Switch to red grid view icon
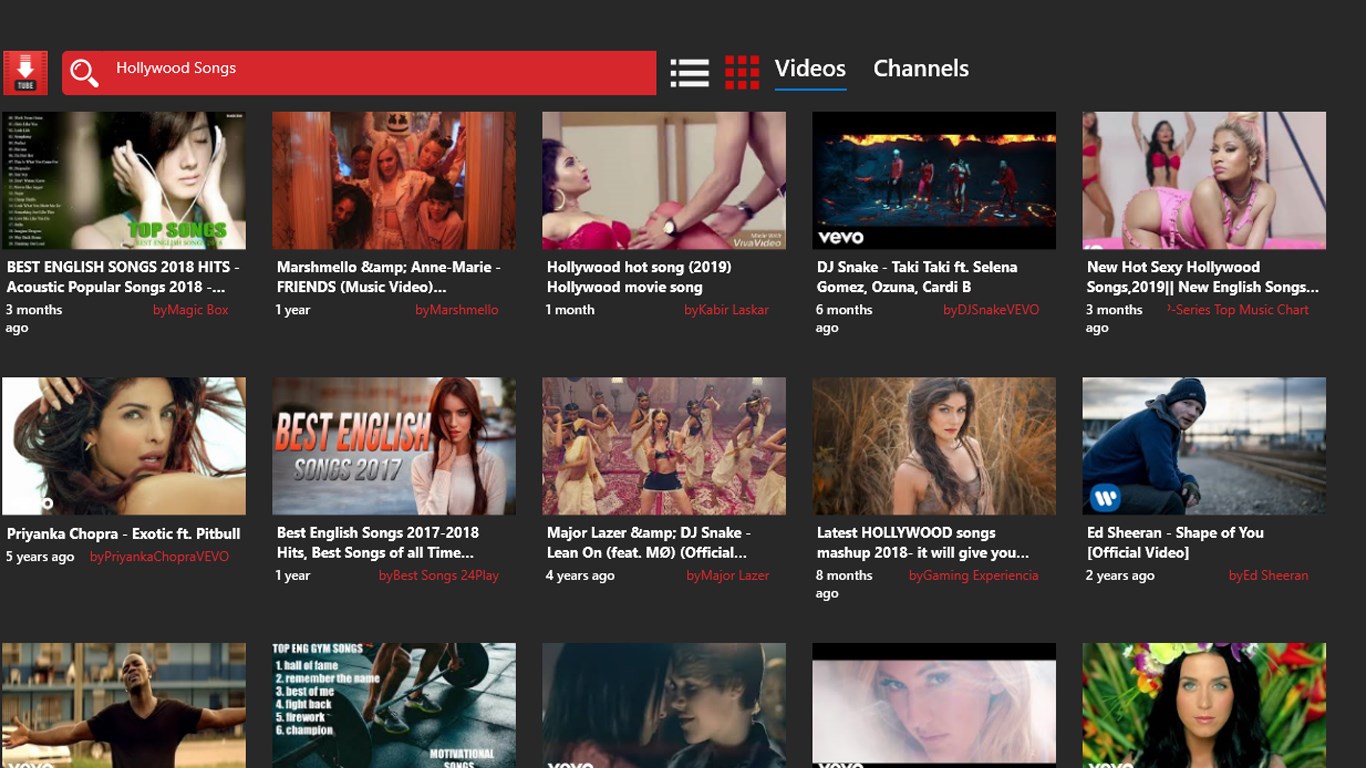 [x=742, y=72]
